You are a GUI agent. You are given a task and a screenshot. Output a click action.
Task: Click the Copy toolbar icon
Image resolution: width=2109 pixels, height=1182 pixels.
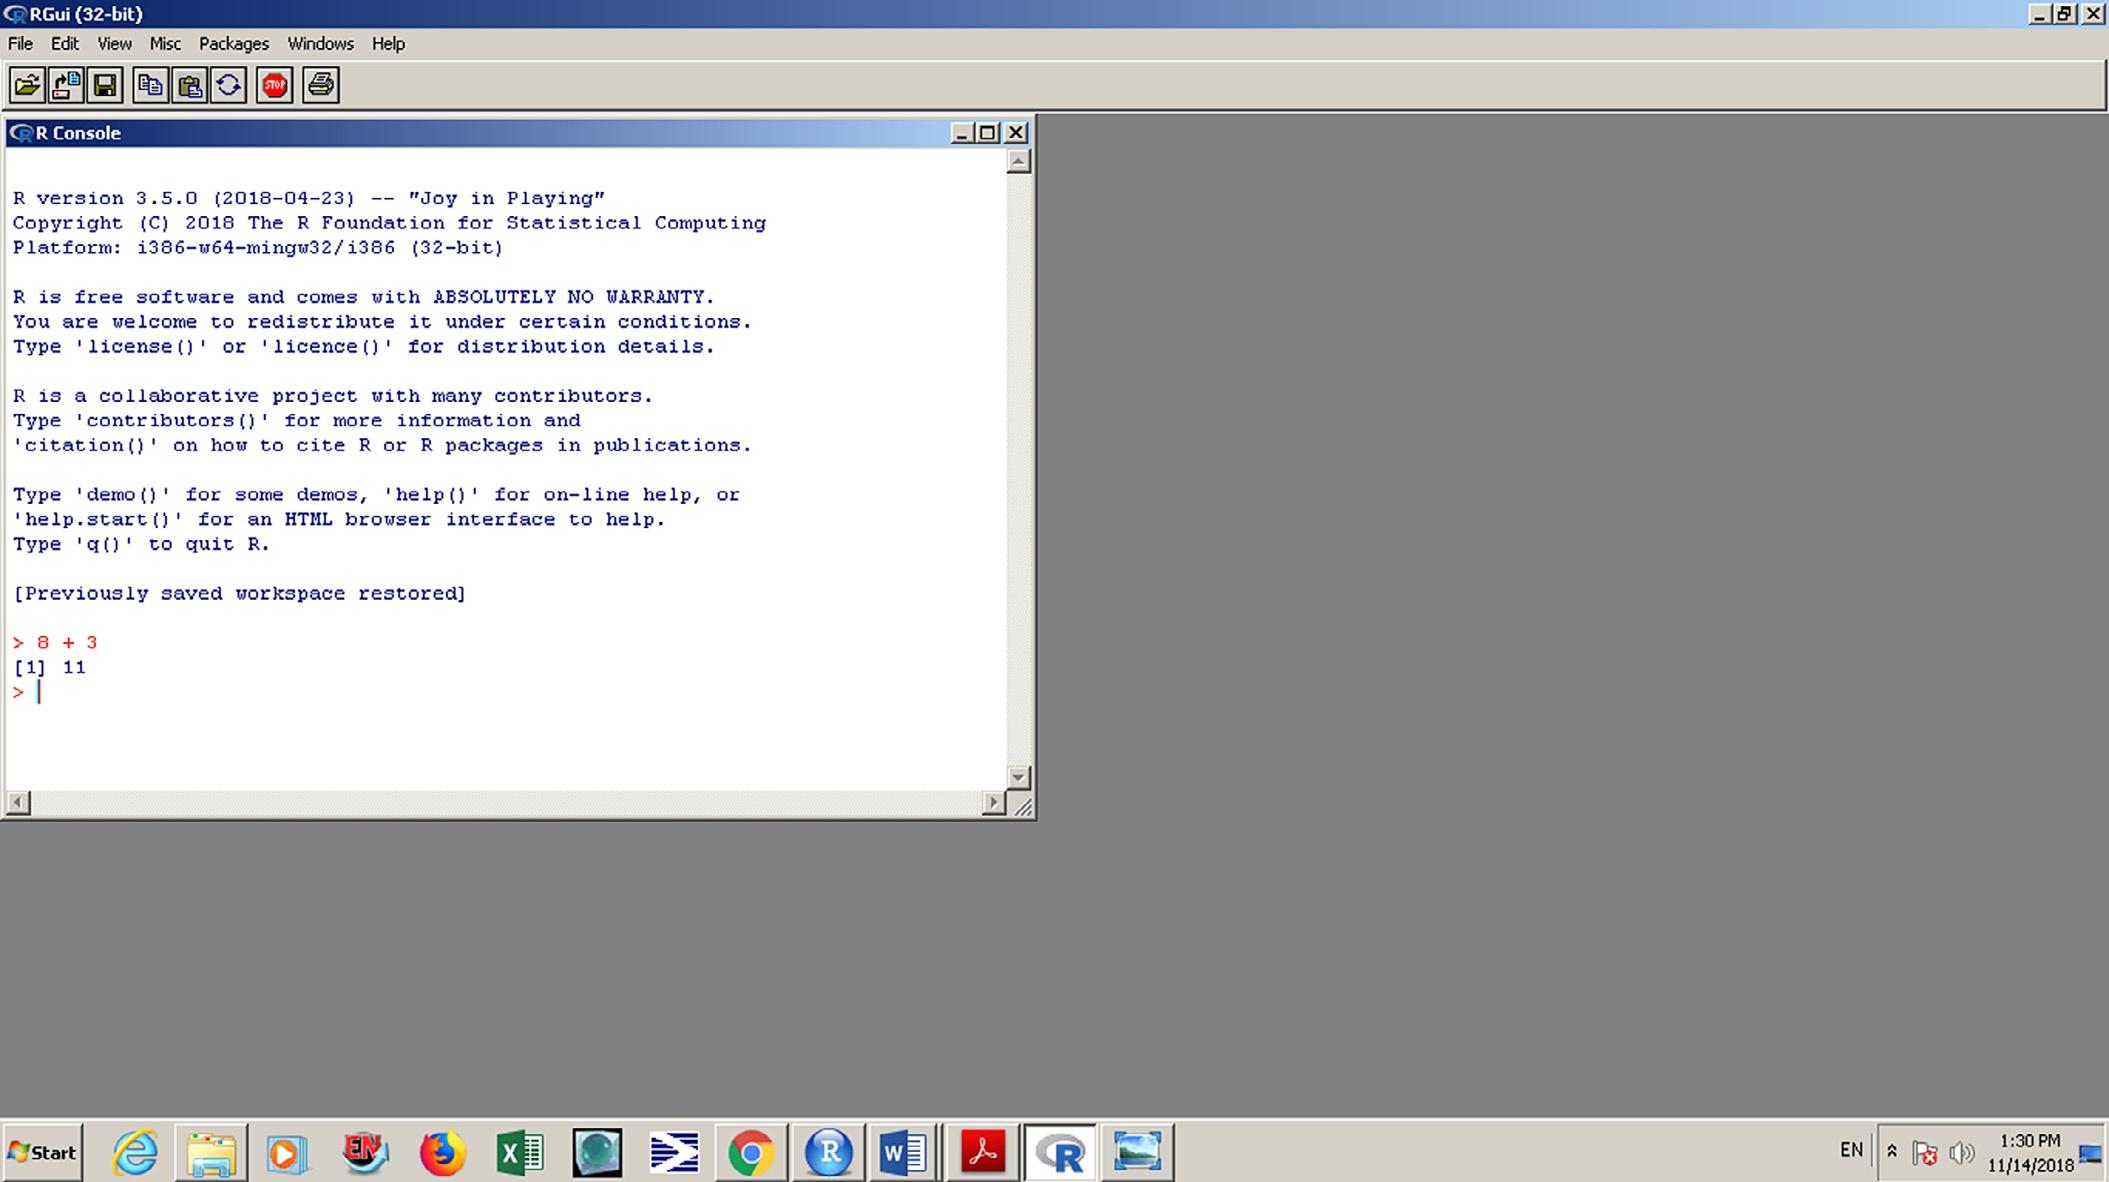[x=150, y=85]
